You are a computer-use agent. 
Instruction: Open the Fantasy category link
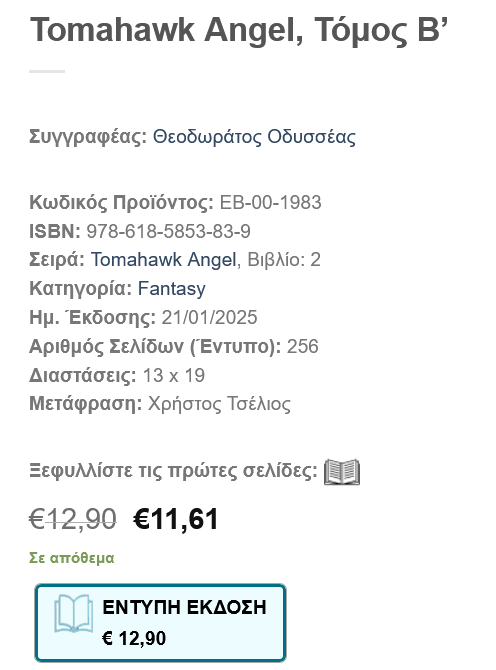(171, 289)
